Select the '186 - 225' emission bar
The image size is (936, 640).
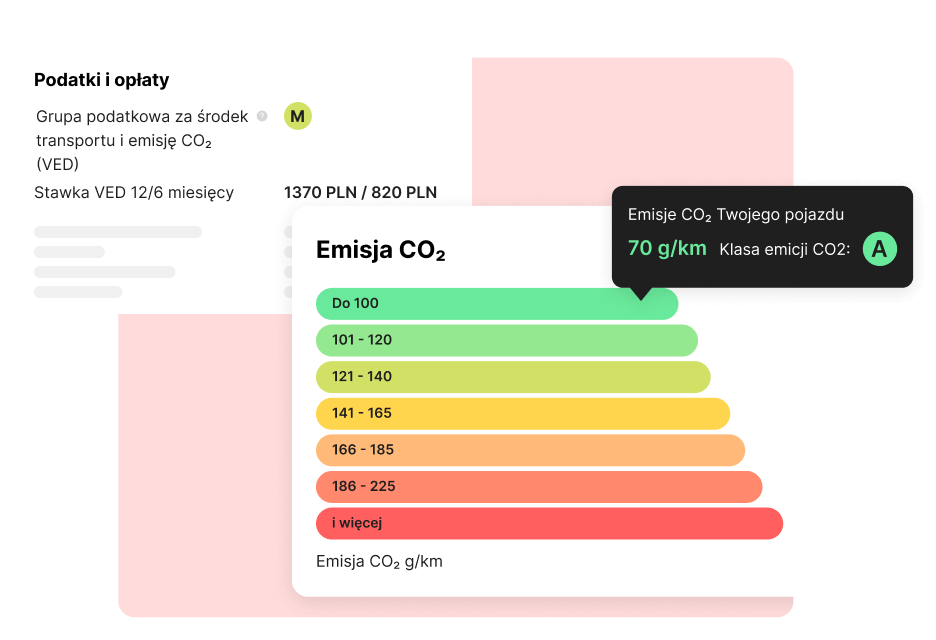pyautogui.click(x=538, y=486)
